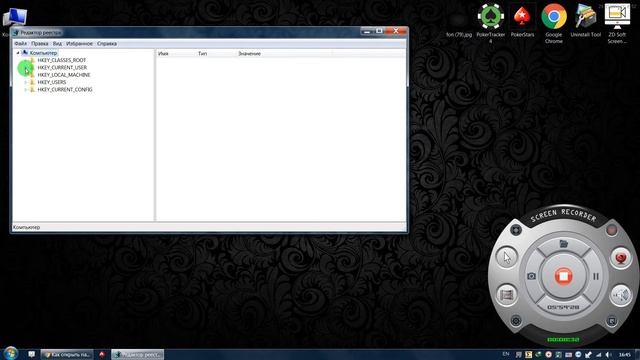The width and height of the screenshot is (640, 360).
Task: Select the Компьютер root node
Action: pos(43,53)
